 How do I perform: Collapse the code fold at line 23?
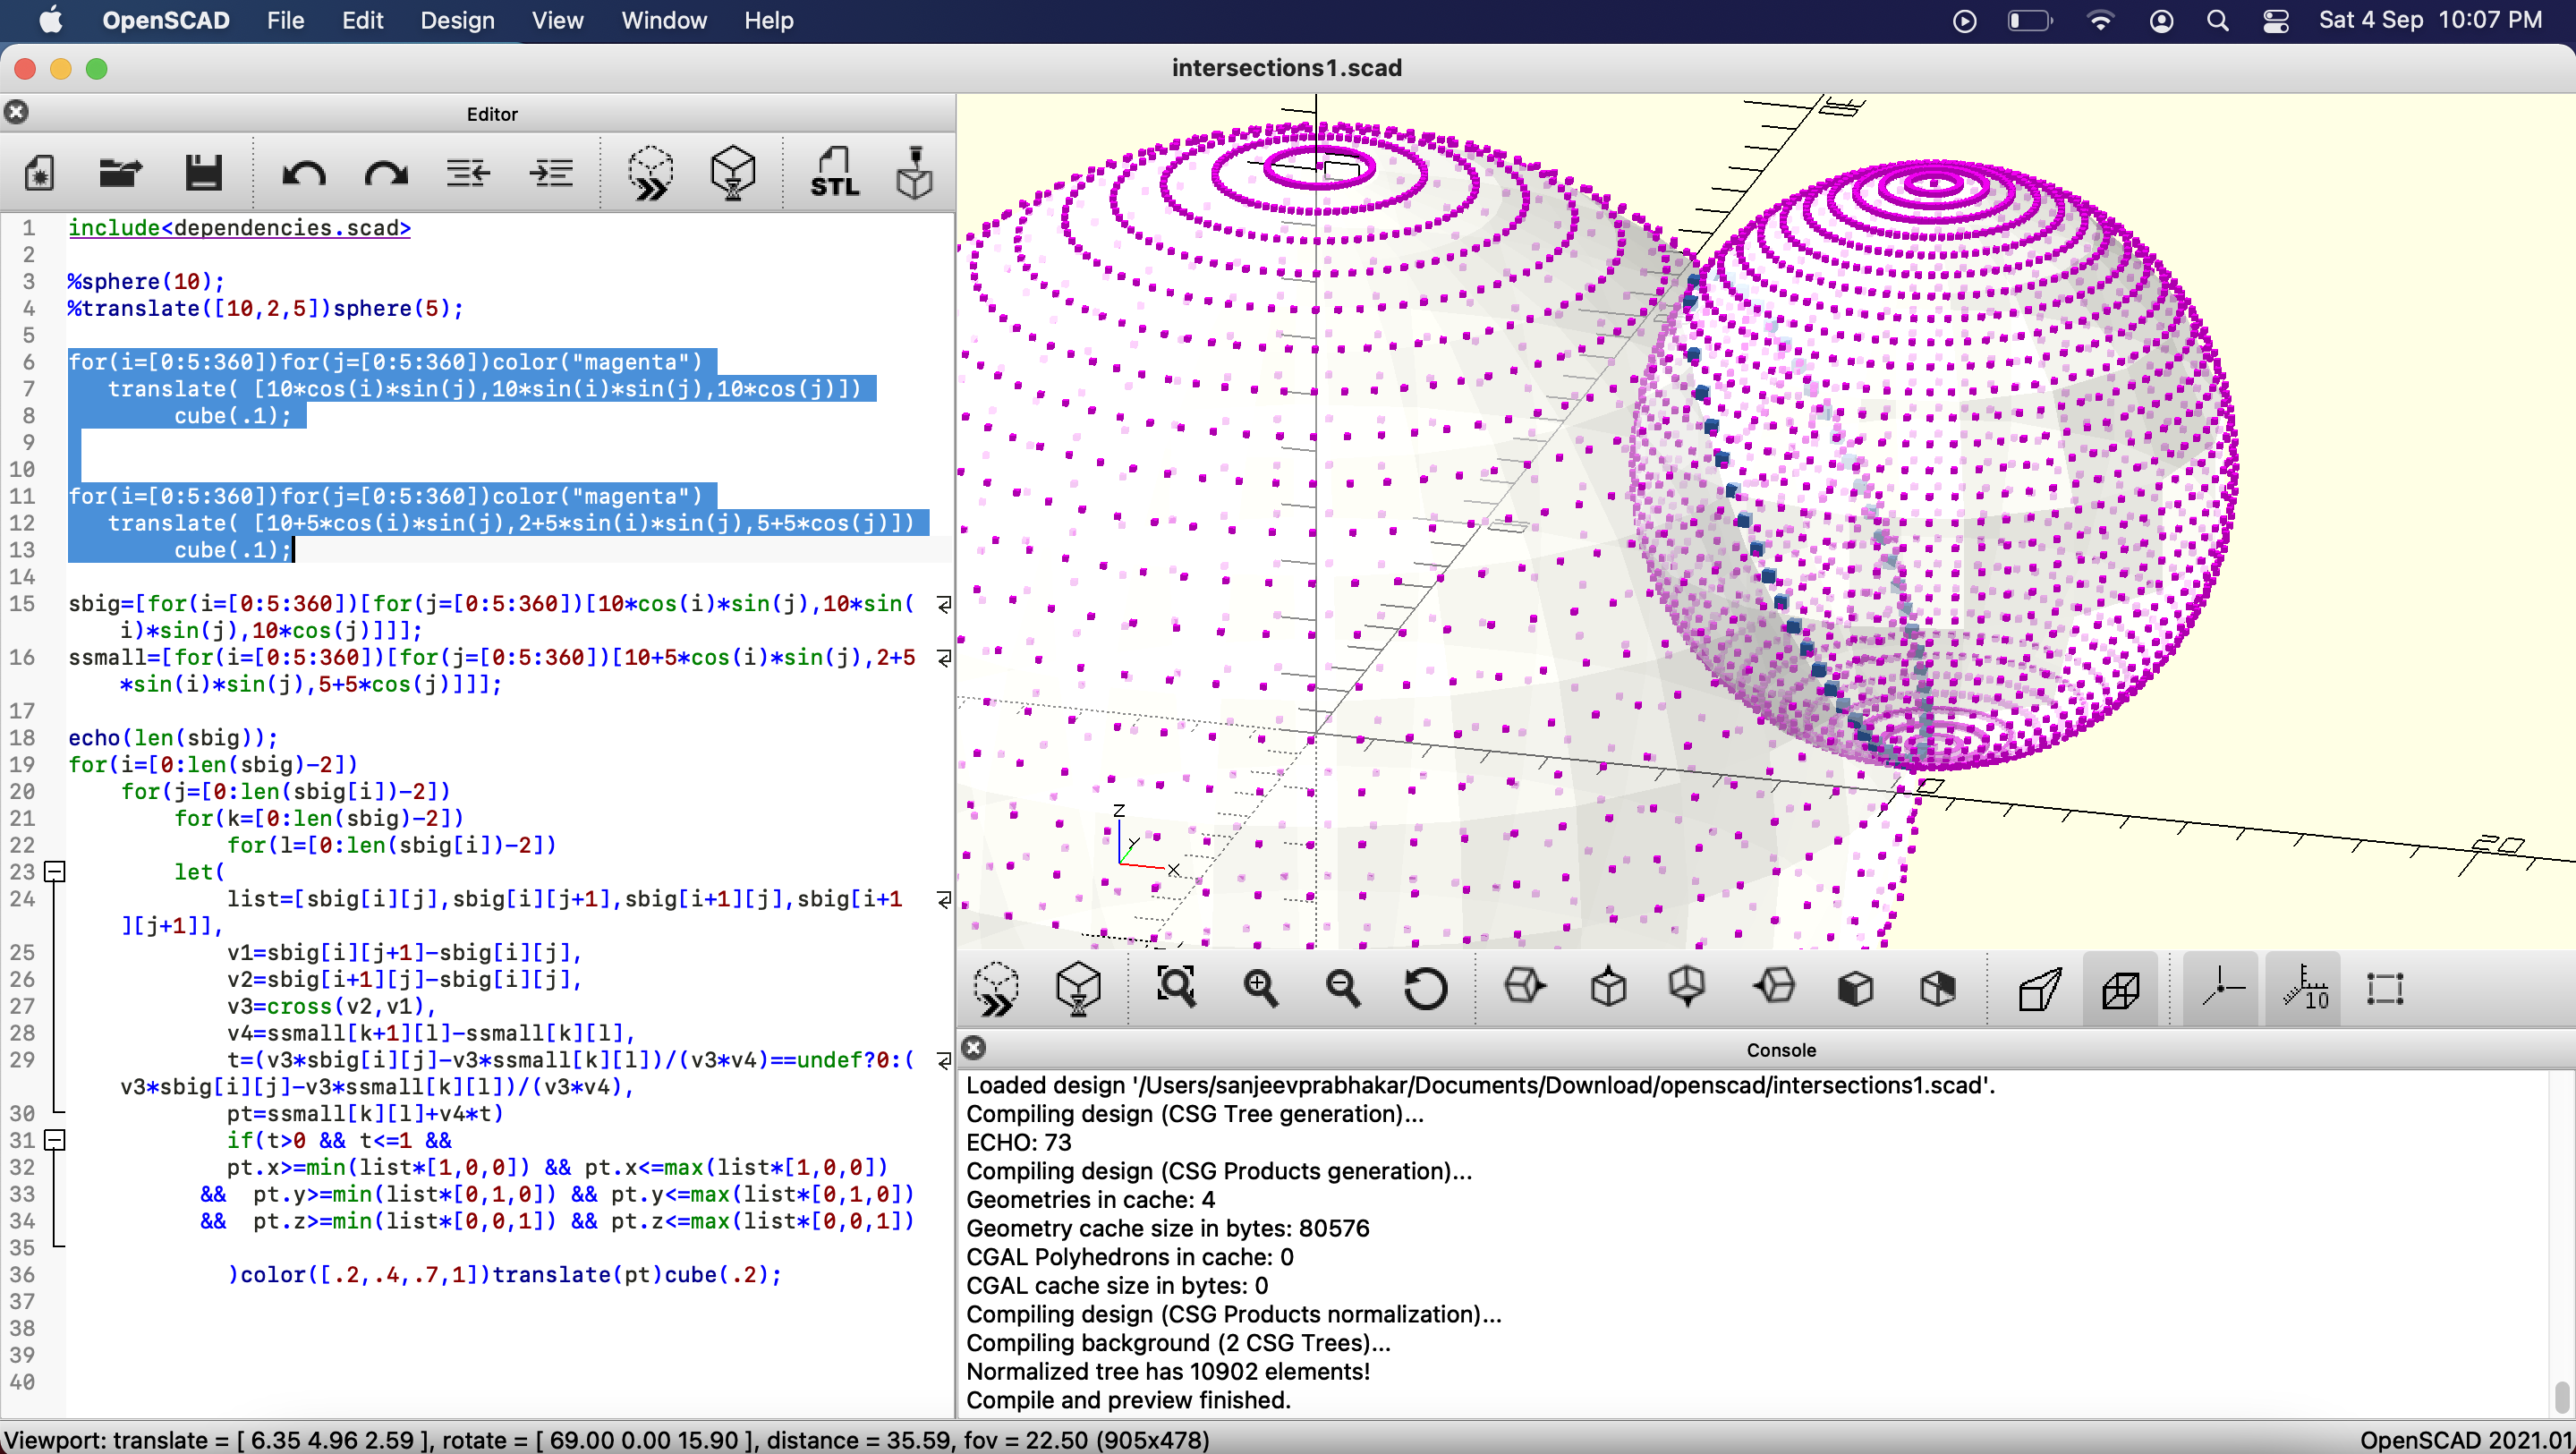click(56, 872)
